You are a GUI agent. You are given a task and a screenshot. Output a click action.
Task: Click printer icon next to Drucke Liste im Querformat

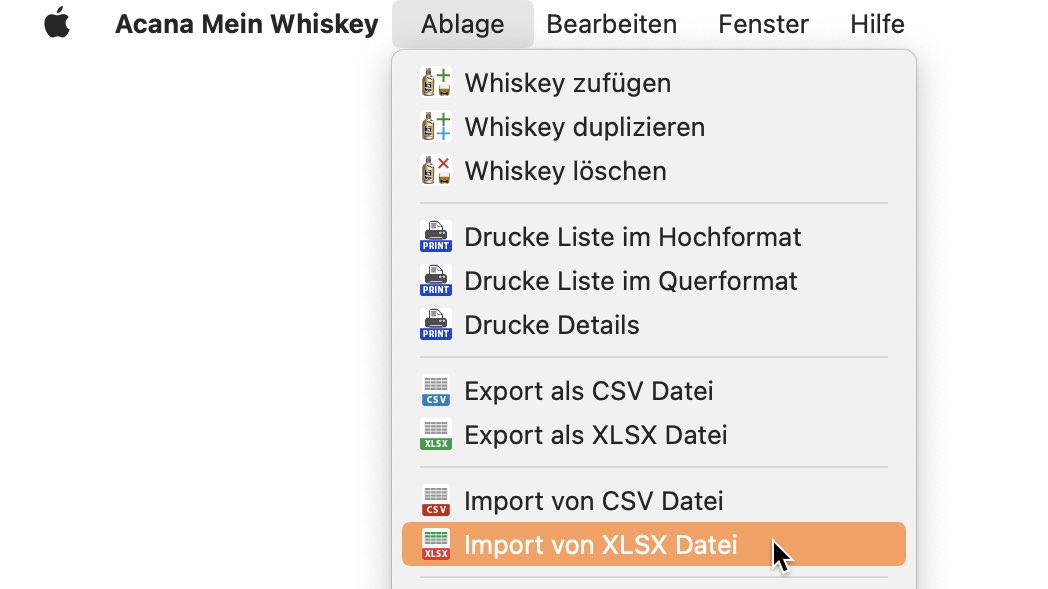click(x=436, y=281)
